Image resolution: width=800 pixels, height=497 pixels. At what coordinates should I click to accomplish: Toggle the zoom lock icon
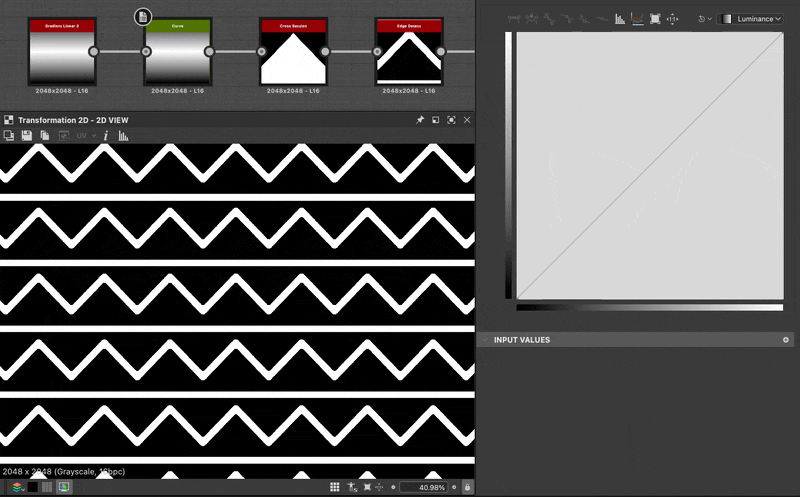(x=467, y=487)
